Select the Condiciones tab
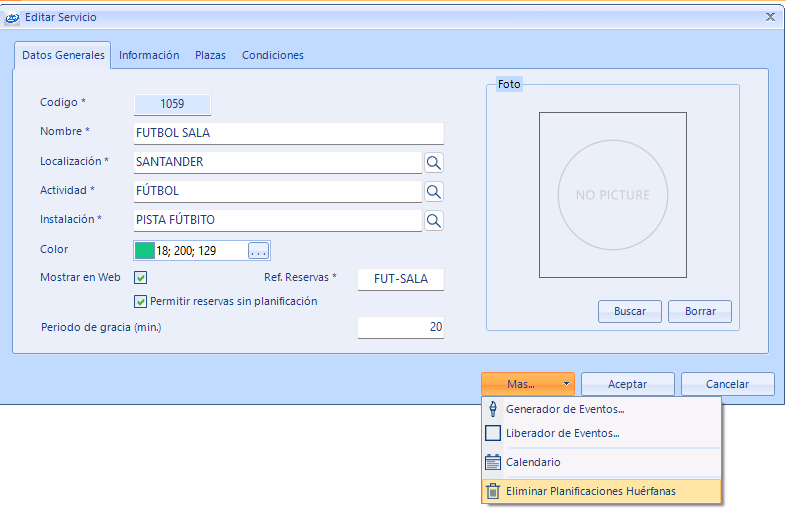The image size is (786, 519). [x=272, y=56]
